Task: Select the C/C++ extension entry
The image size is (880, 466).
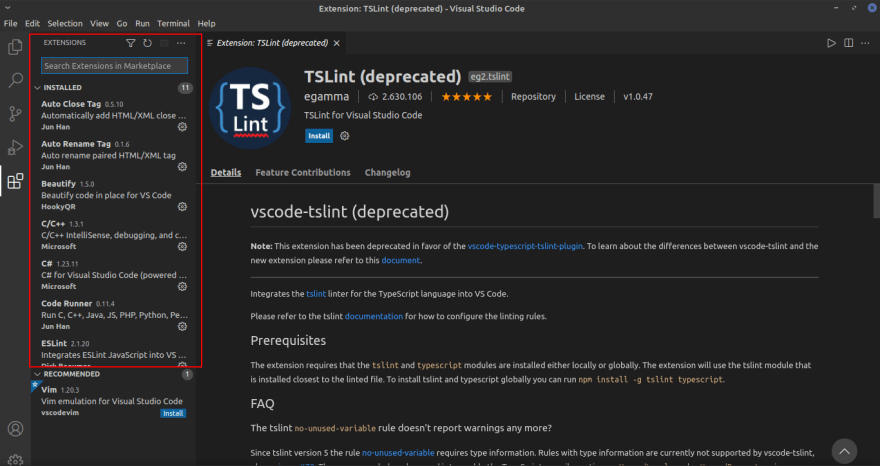Action: click(114, 235)
